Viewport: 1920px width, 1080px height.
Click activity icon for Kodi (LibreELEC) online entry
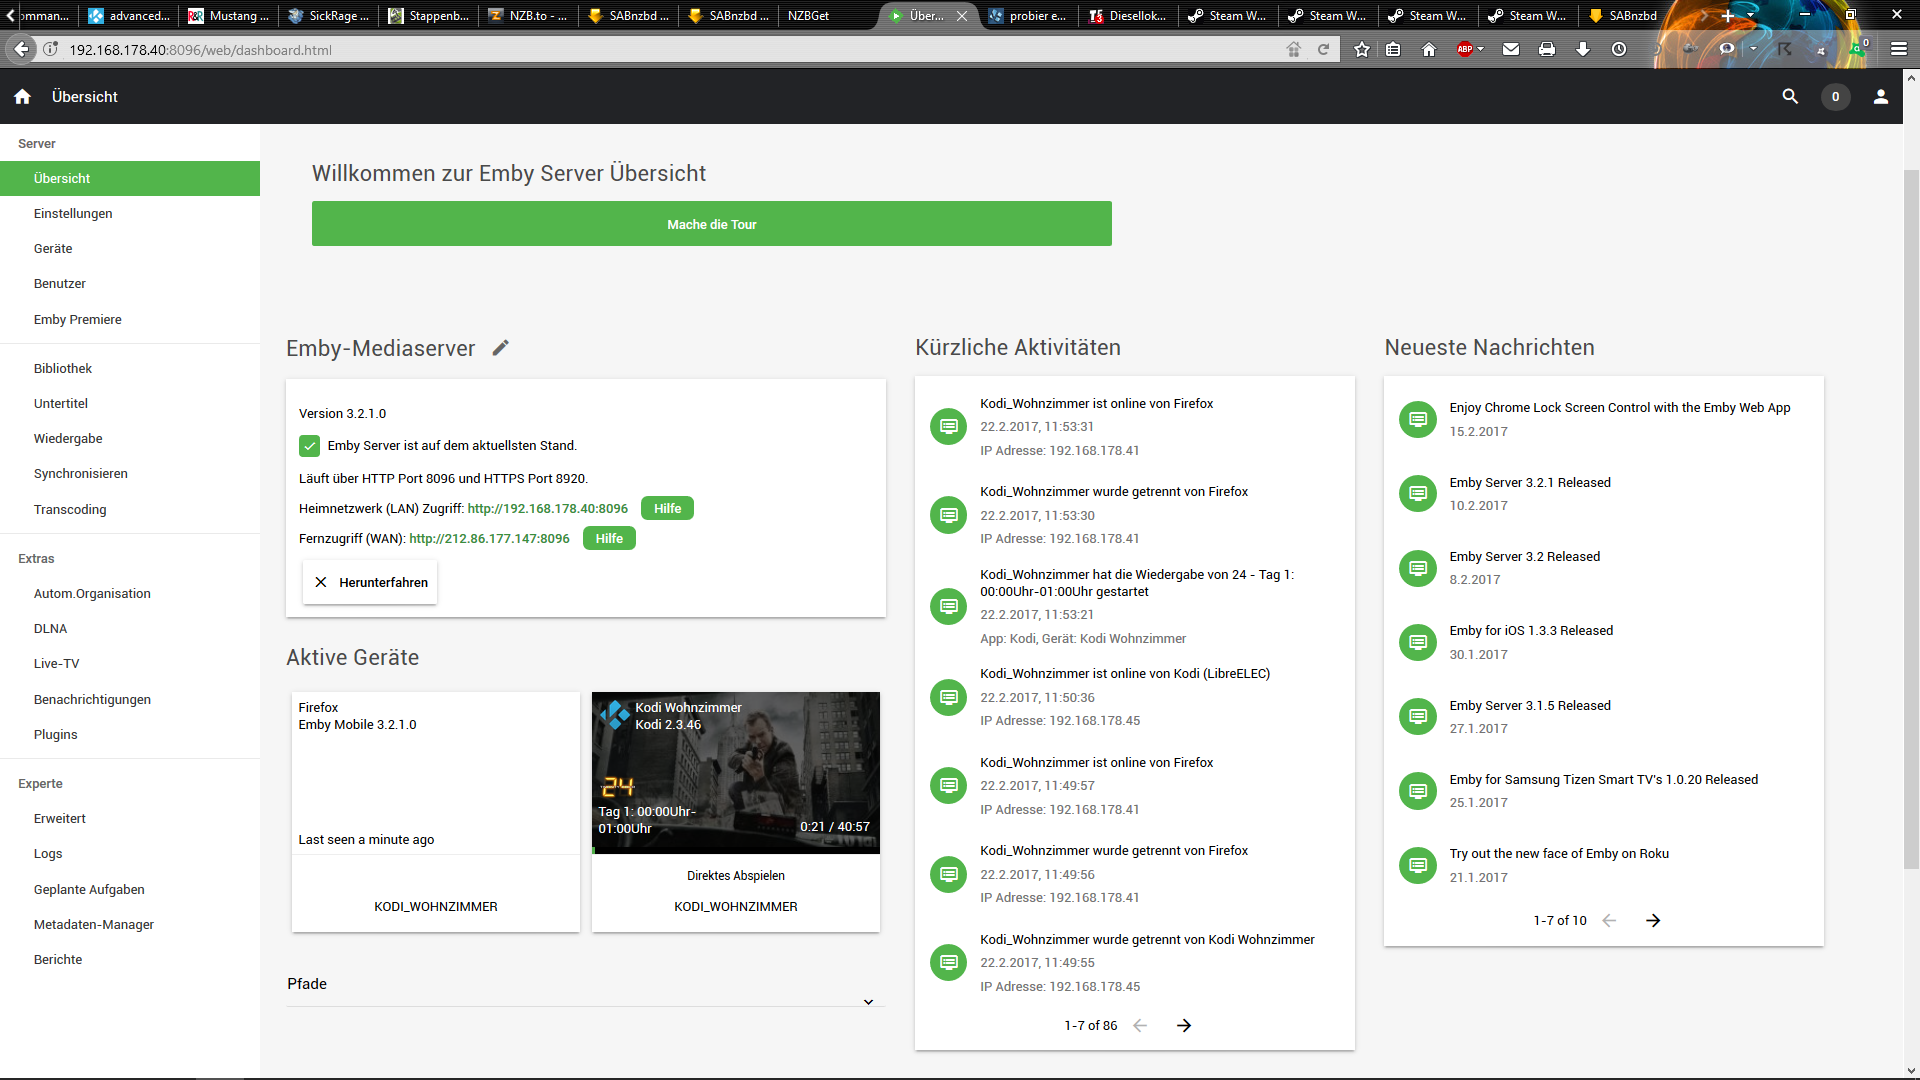point(948,697)
